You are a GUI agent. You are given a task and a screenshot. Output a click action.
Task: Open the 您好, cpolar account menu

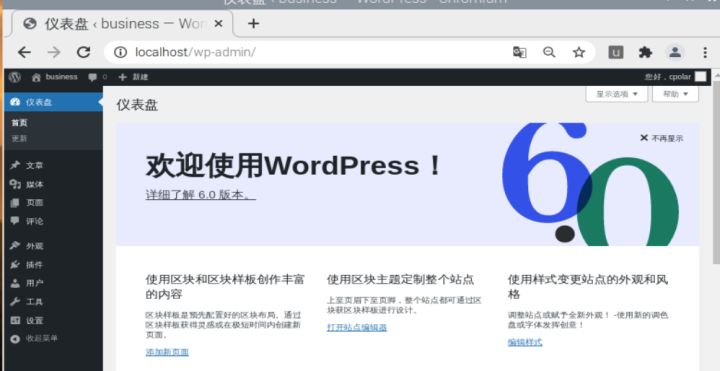click(x=675, y=77)
